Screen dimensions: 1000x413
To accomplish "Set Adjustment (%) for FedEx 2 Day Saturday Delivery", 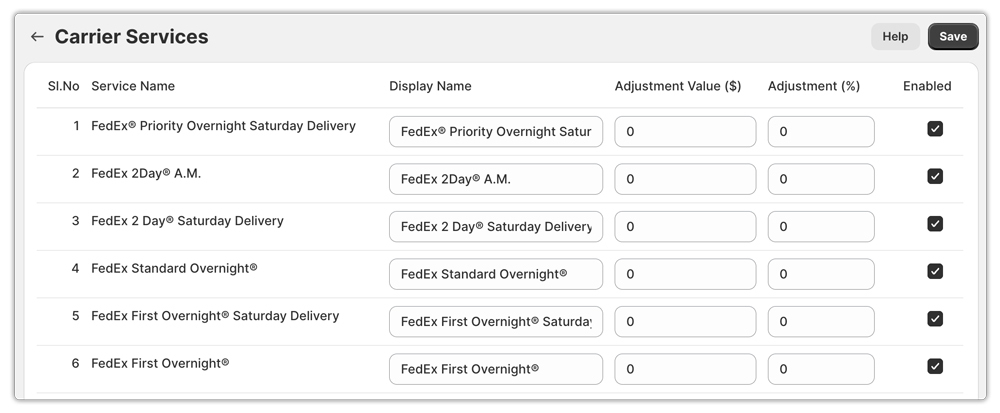I will pyautogui.click(x=821, y=227).
